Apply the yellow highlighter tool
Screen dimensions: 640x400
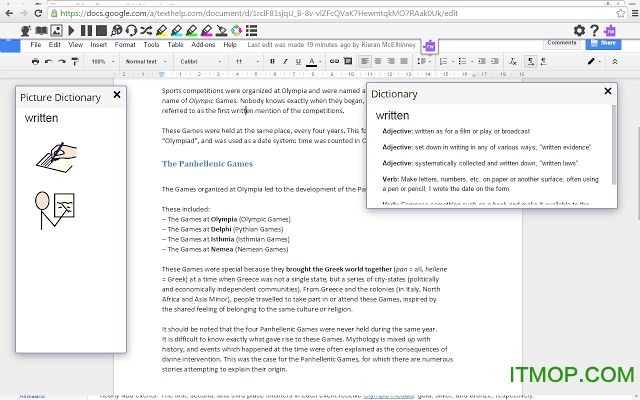coord(159,31)
